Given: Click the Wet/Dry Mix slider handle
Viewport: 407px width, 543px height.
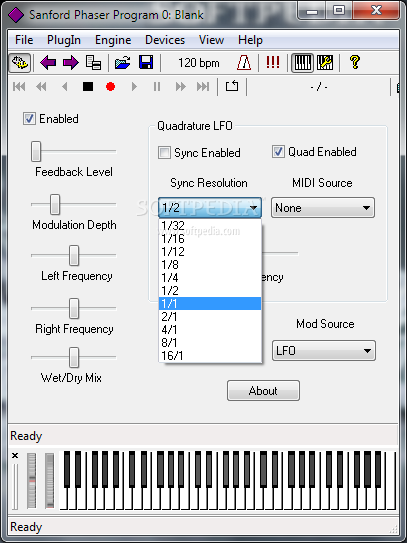Looking at the screenshot, I should click(x=74, y=357).
